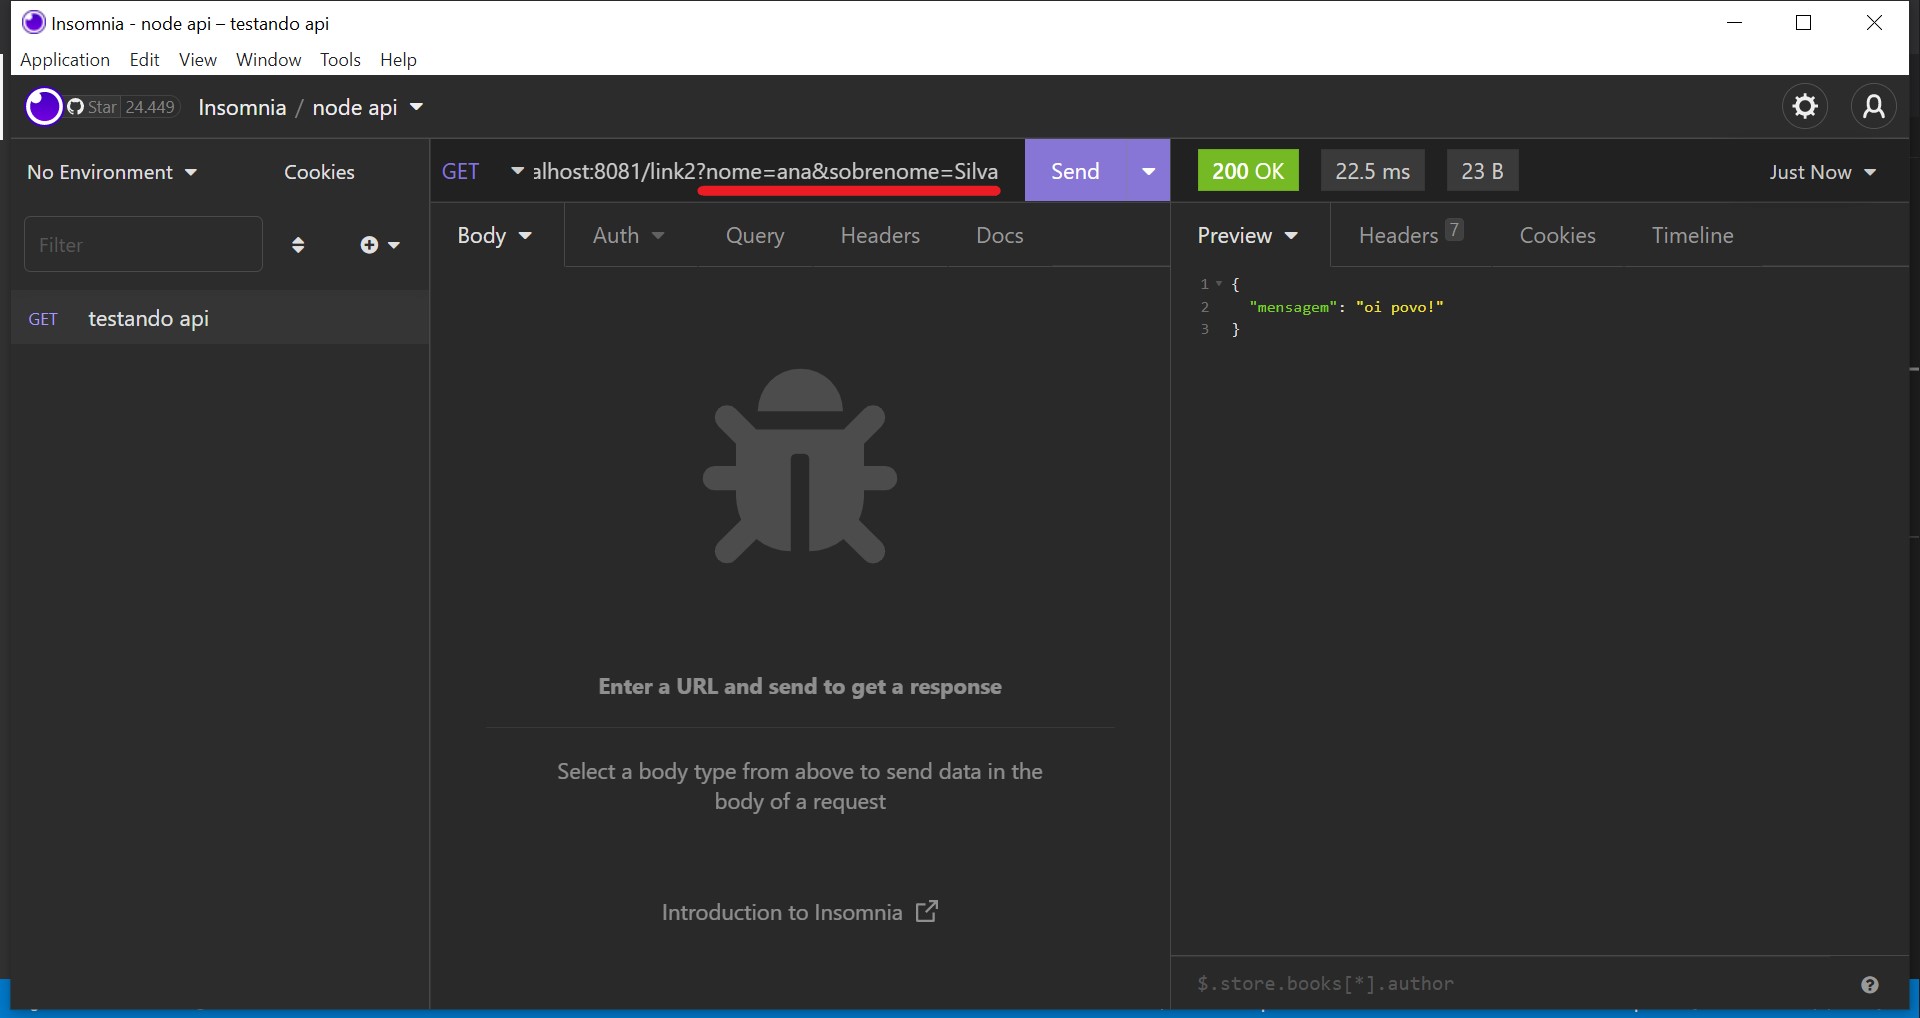Switch to the request Headers tab
Image resolution: width=1920 pixels, height=1018 pixels.
(880, 235)
